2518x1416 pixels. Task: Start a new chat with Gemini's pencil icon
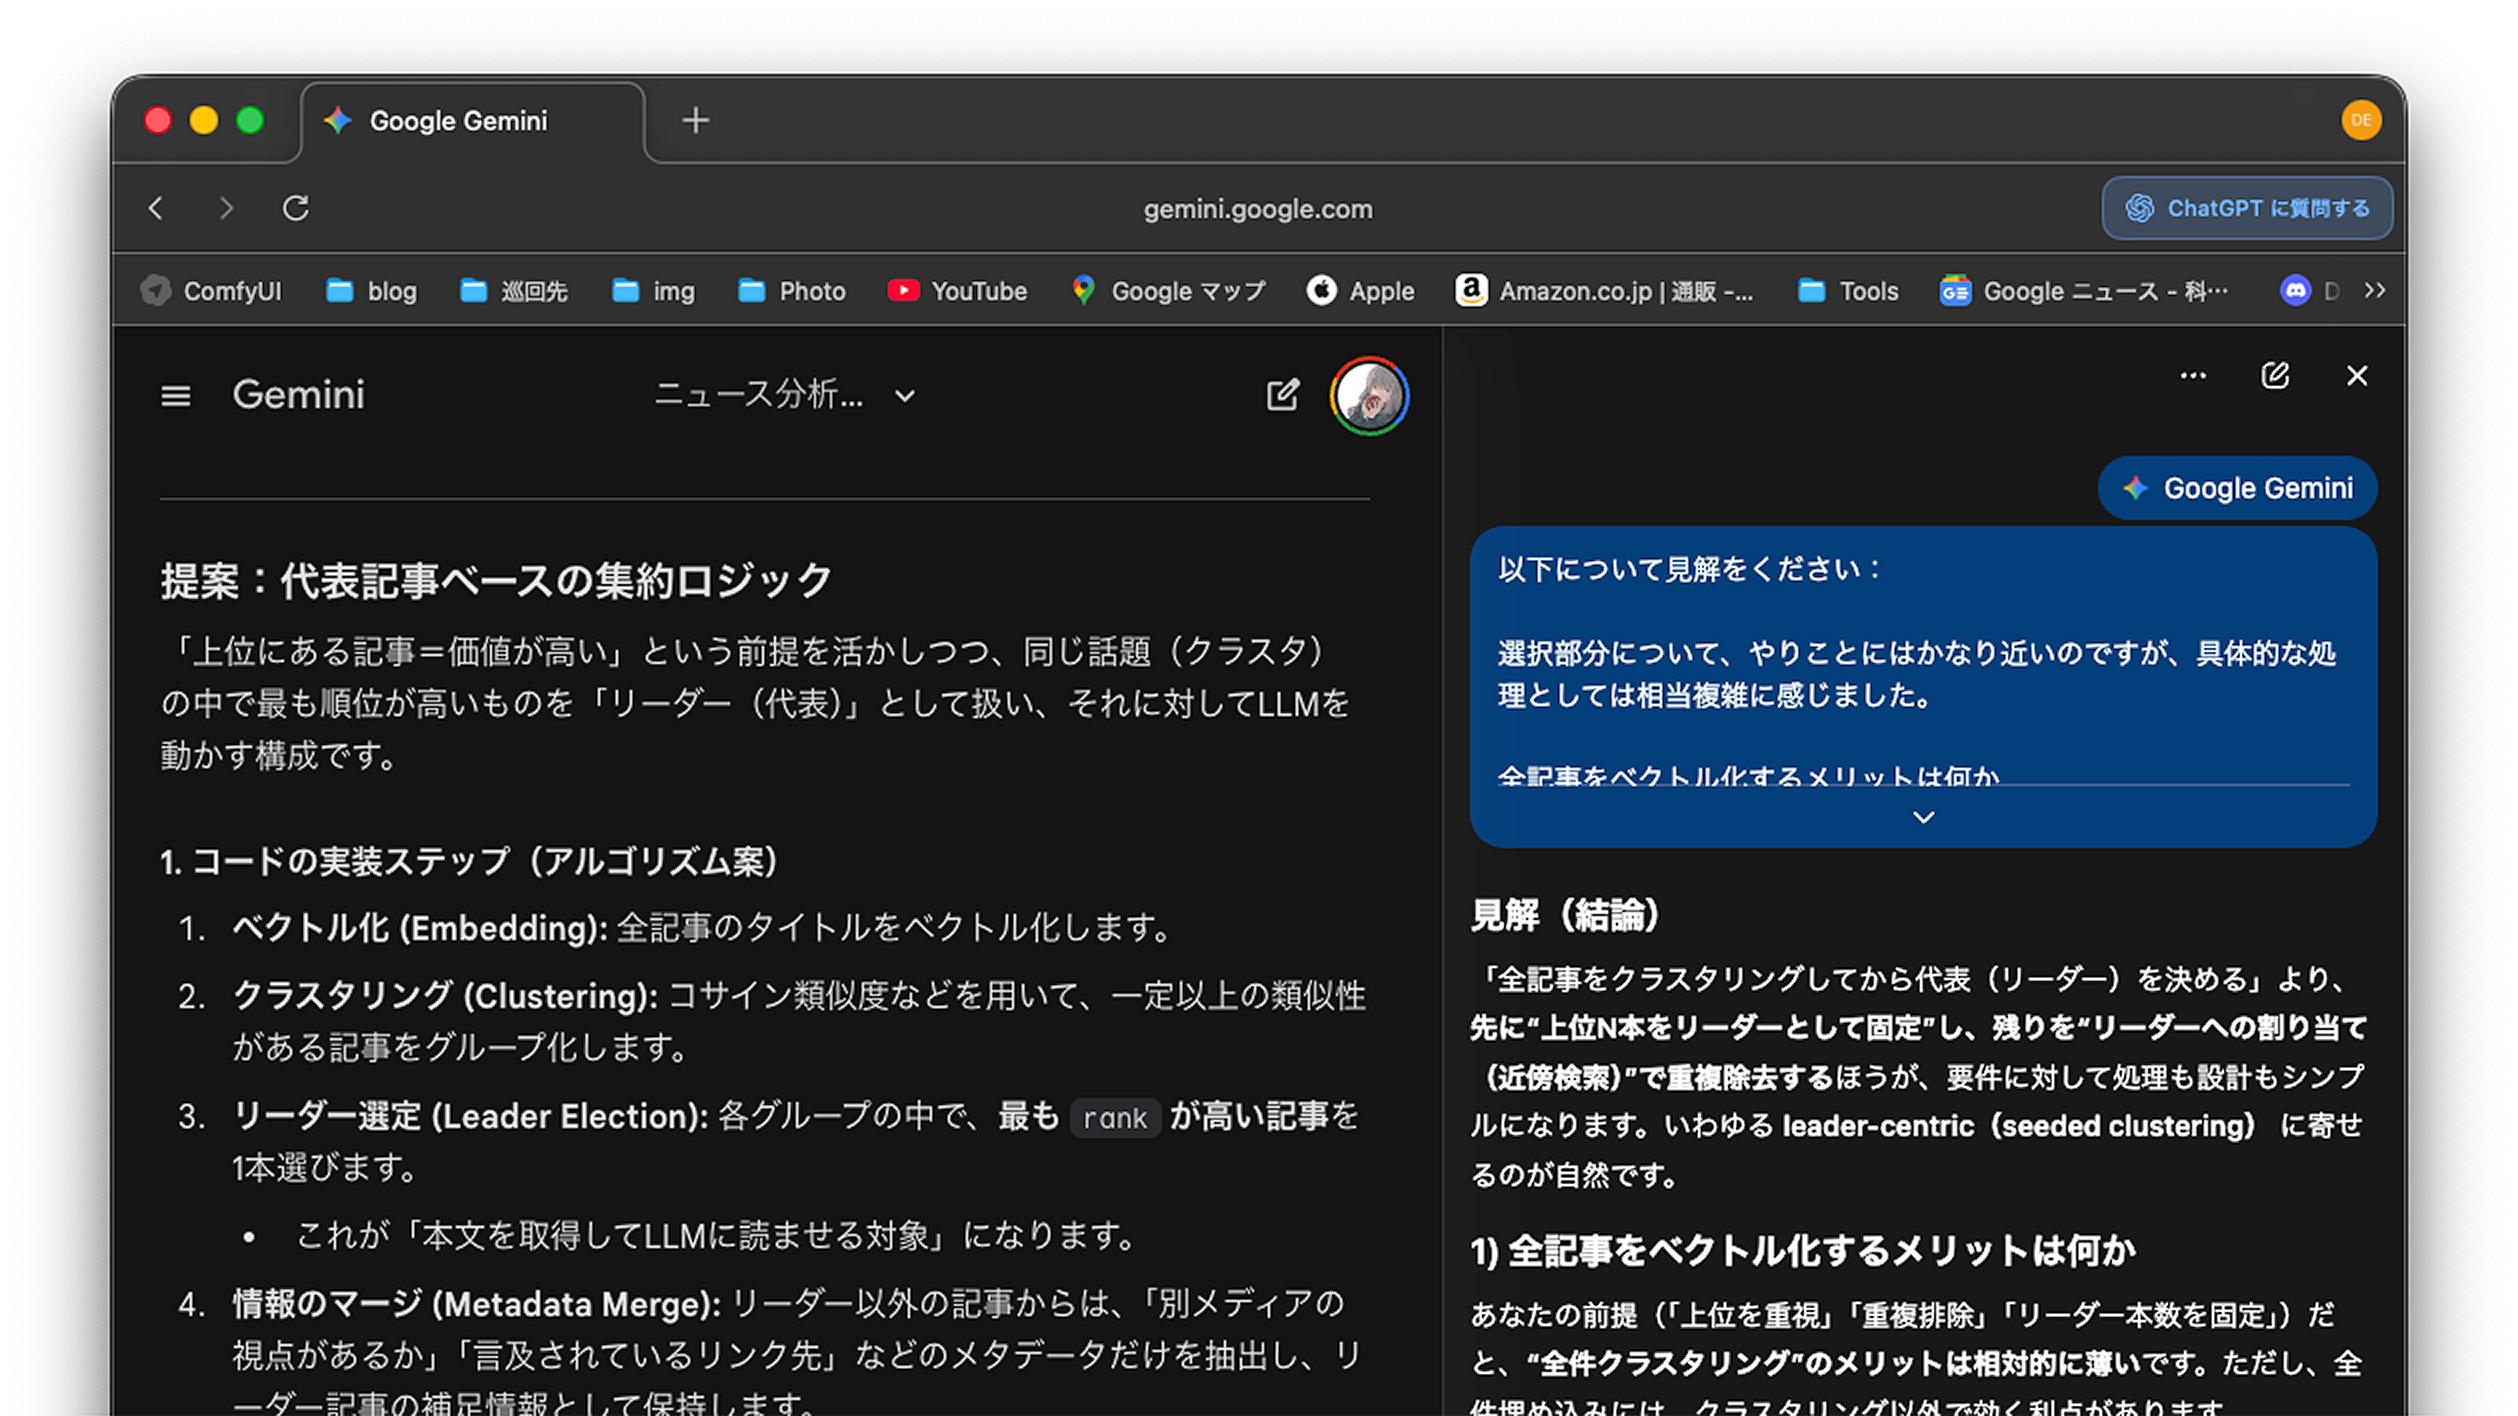coord(1283,395)
